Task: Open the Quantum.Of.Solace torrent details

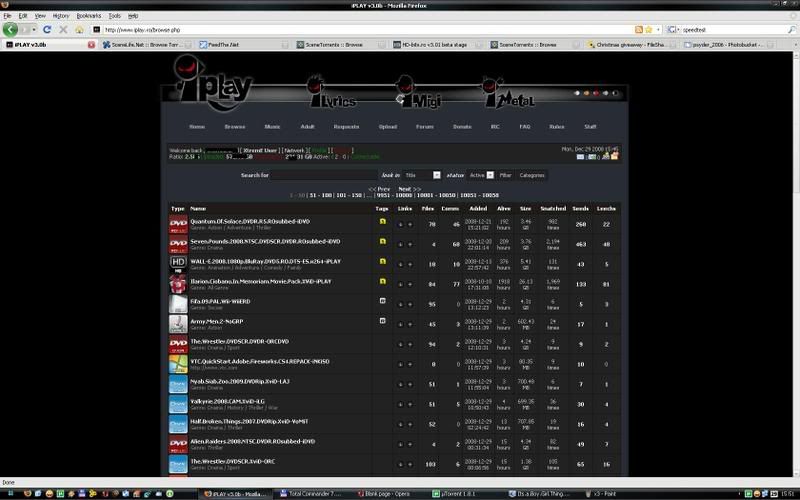Action: (x=250, y=221)
